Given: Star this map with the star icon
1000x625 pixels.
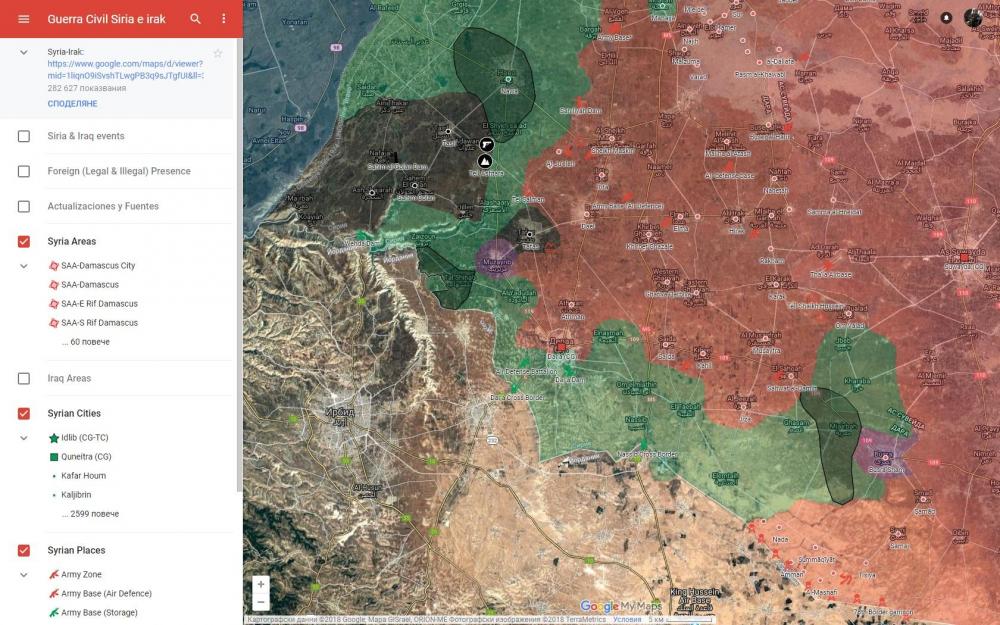Looking at the screenshot, I should 217,53.
